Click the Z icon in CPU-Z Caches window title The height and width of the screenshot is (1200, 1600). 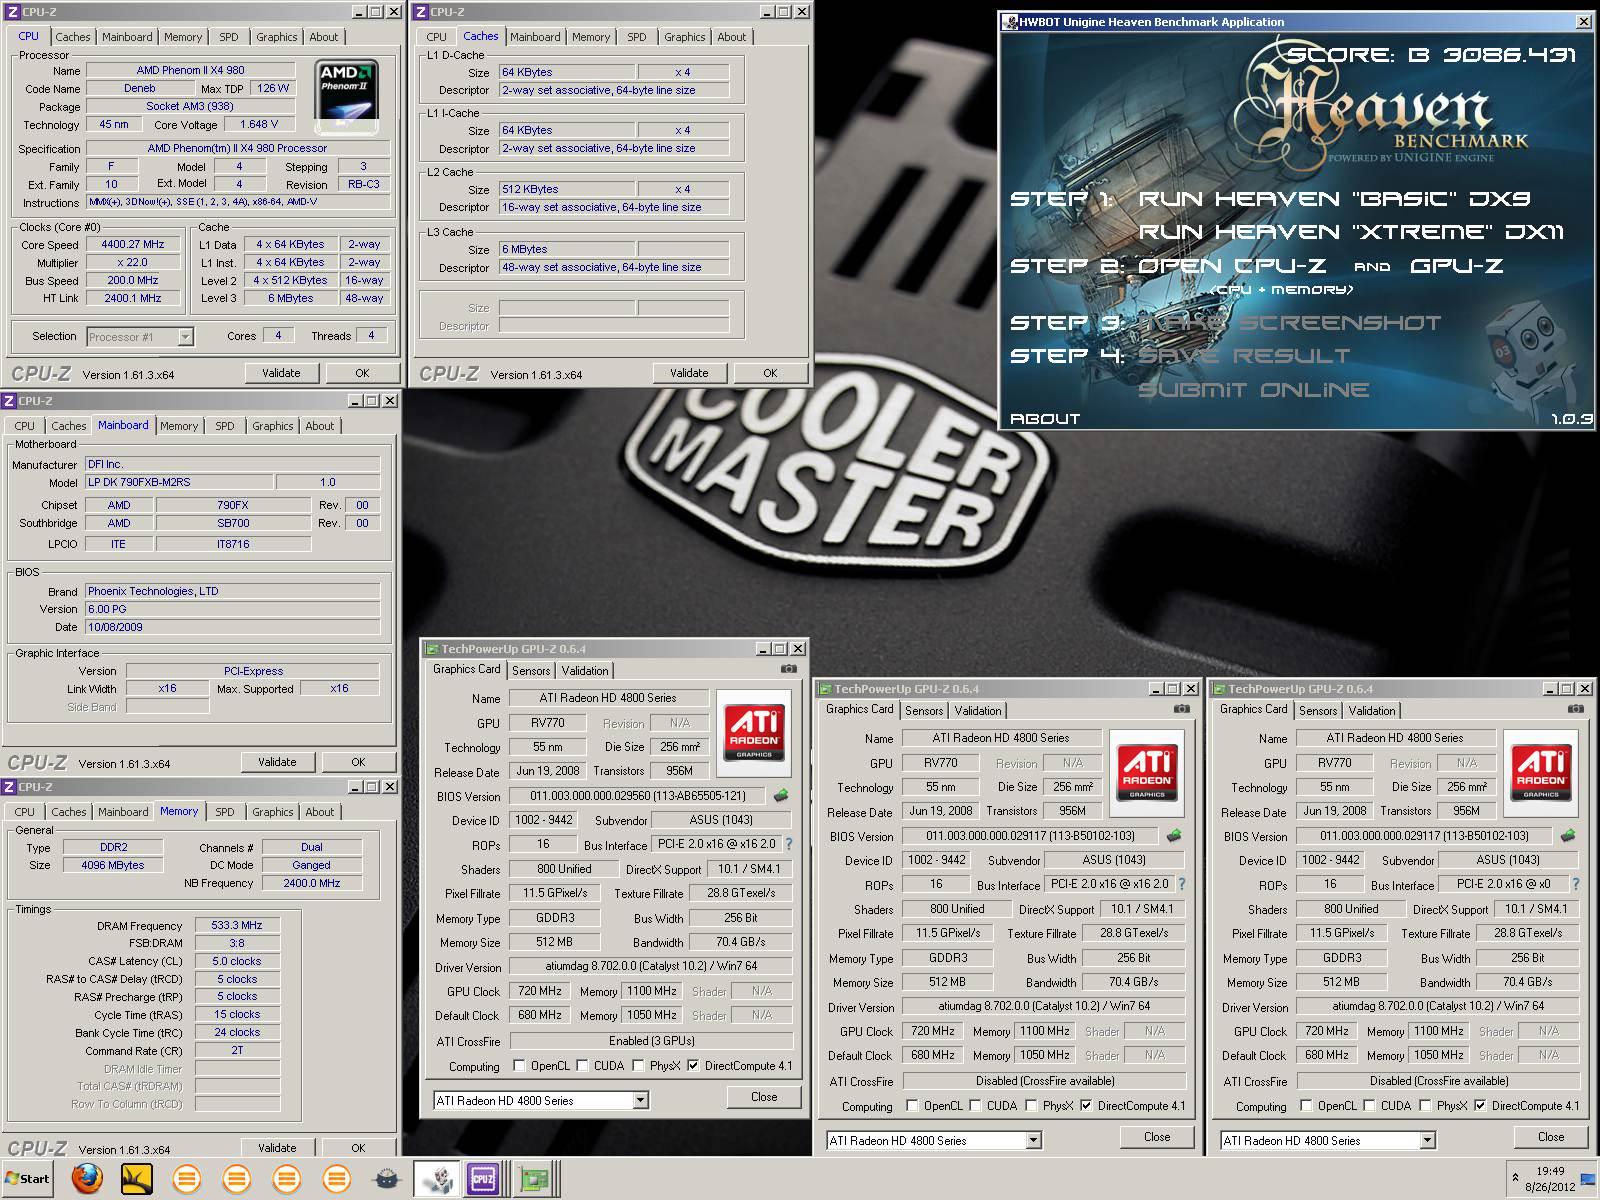click(x=421, y=12)
